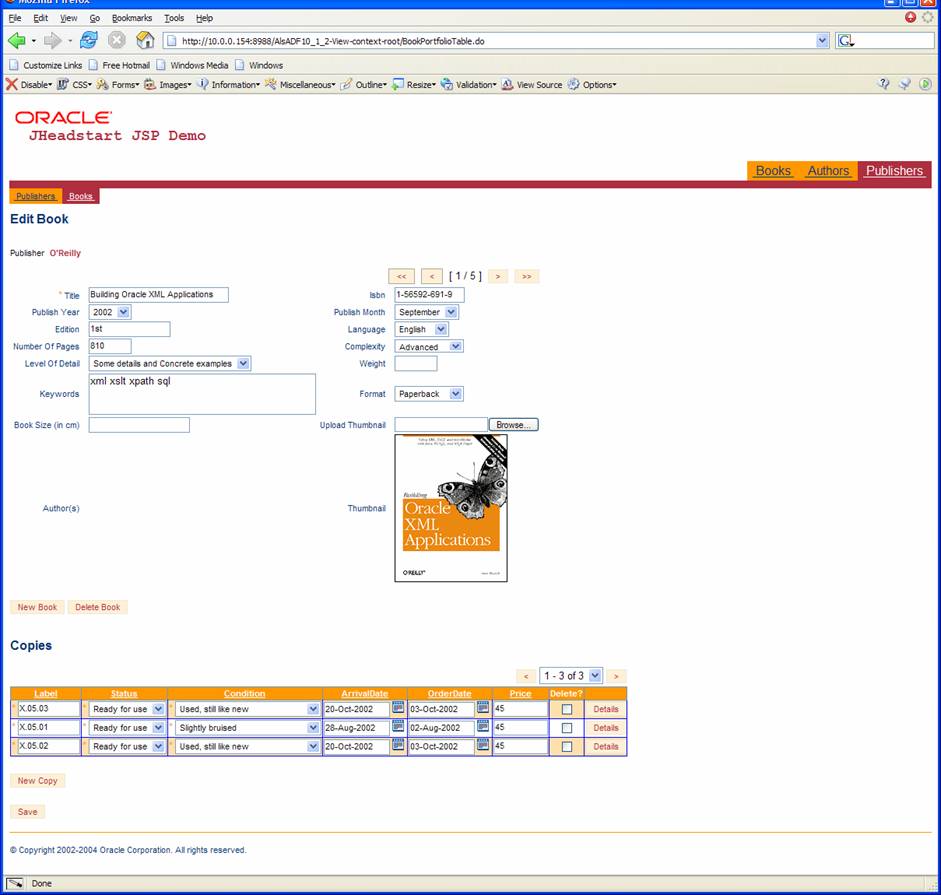Image resolution: width=941 pixels, height=895 pixels.
Task: Open the Bookmarks menu
Action: pos(131,18)
